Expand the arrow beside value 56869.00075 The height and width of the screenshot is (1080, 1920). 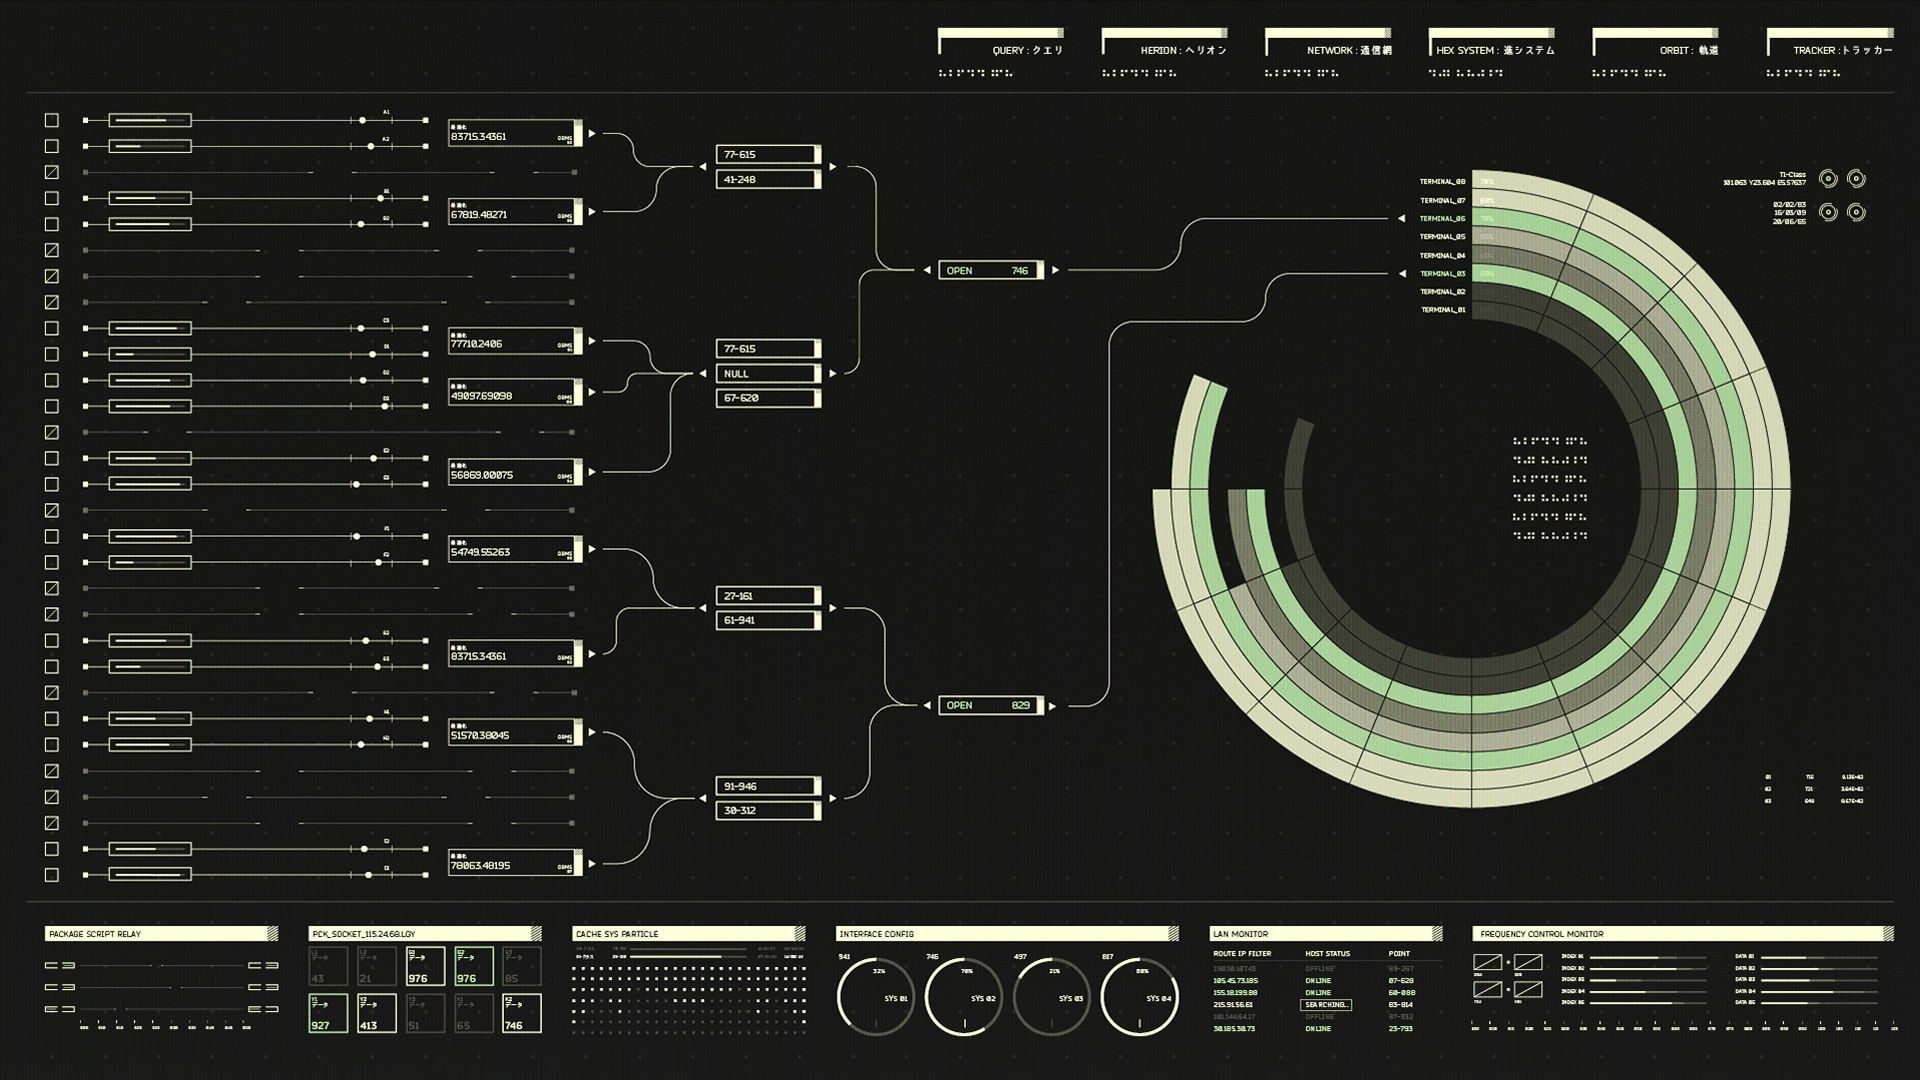592,472
